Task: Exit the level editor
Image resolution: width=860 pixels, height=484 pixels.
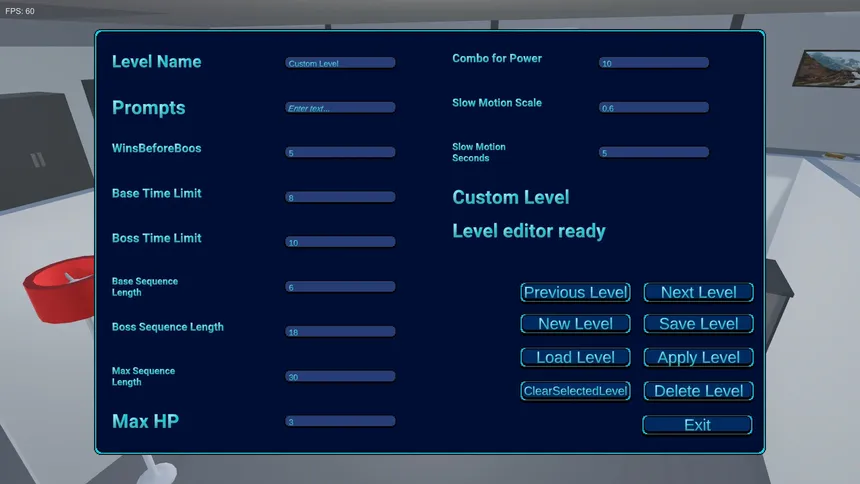Action: pyautogui.click(x=697, y=425)
